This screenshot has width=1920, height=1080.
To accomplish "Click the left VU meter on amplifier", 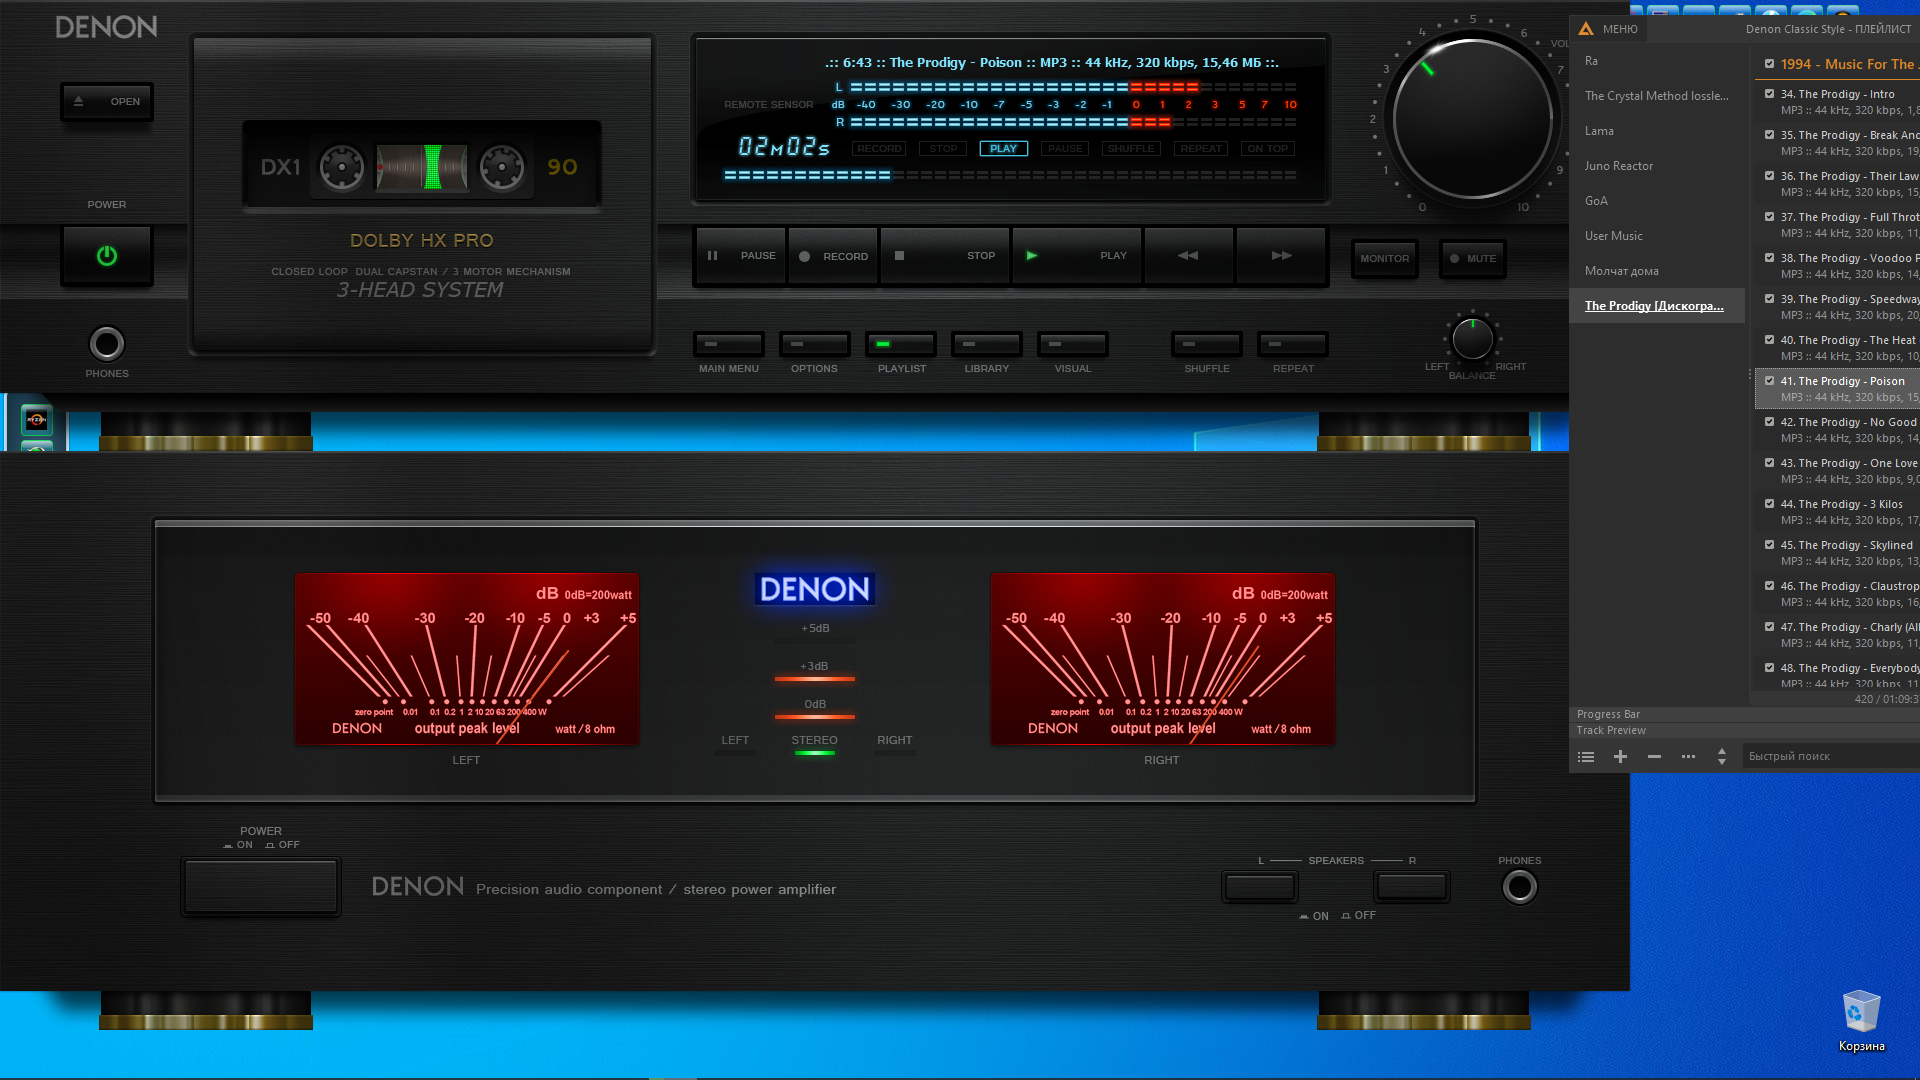I will (x=467, y=659).
